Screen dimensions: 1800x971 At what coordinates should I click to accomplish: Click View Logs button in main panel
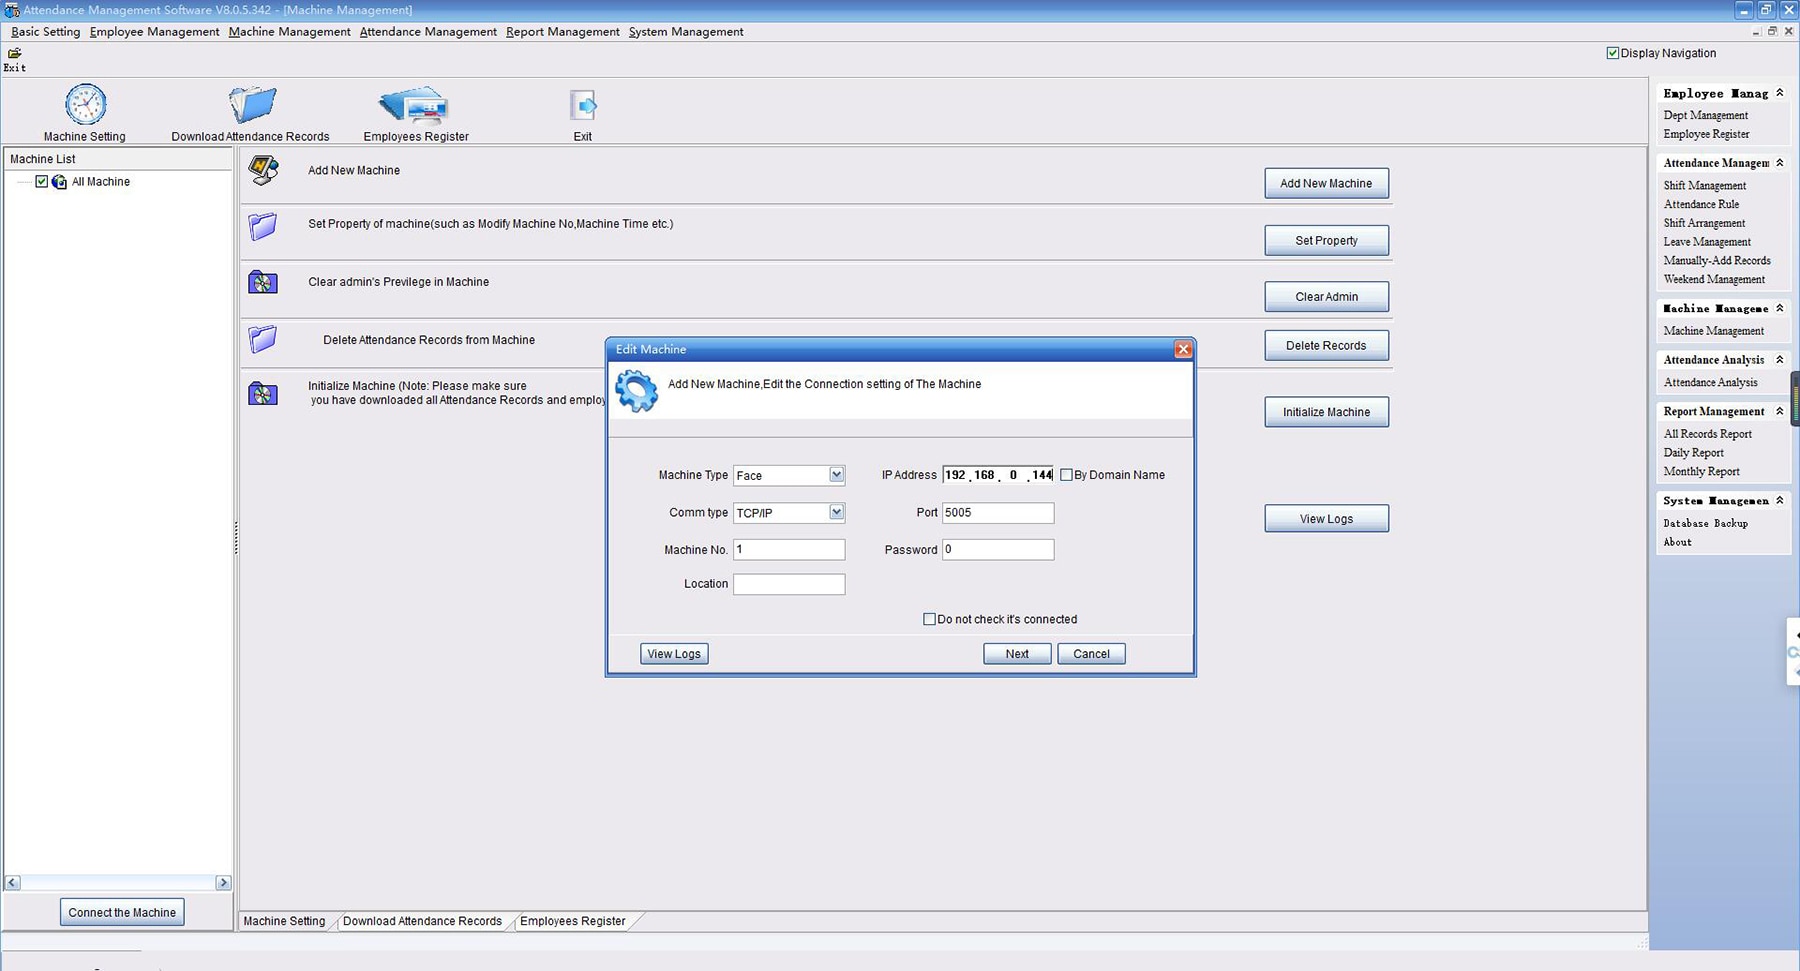1326,518
